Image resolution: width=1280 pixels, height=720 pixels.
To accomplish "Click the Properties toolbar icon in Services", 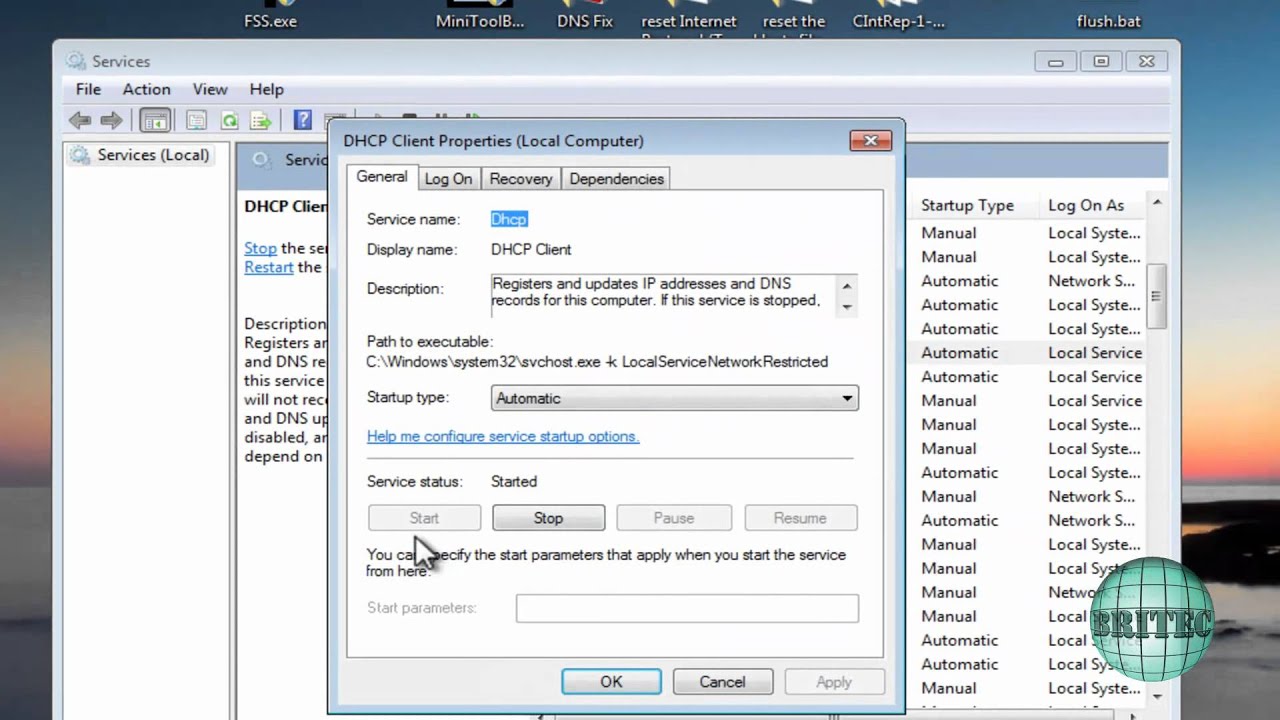I will [197, 121].
